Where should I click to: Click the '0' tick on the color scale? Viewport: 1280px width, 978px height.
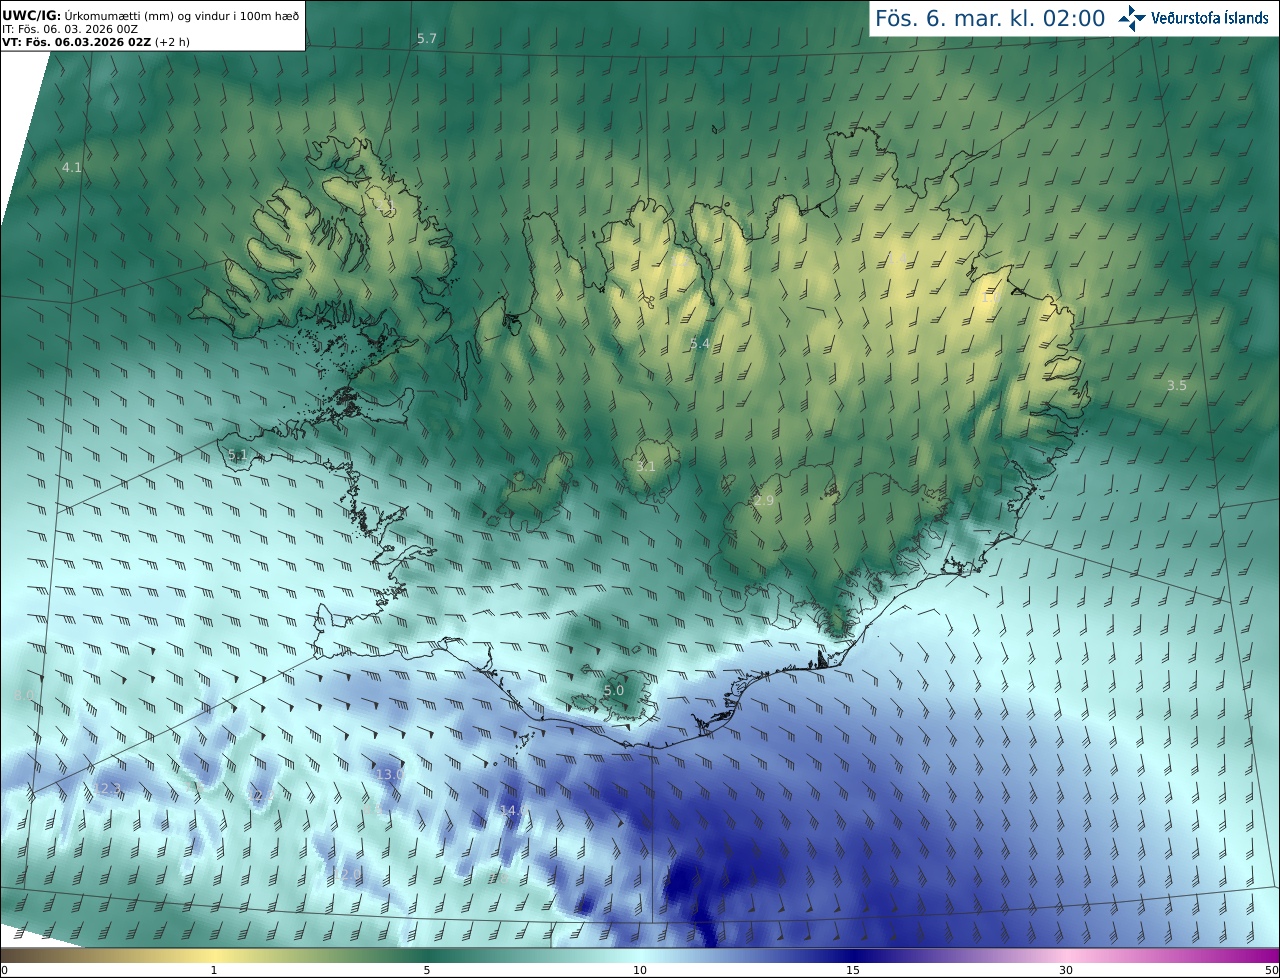pyautogui.click(x=4, y=970)
